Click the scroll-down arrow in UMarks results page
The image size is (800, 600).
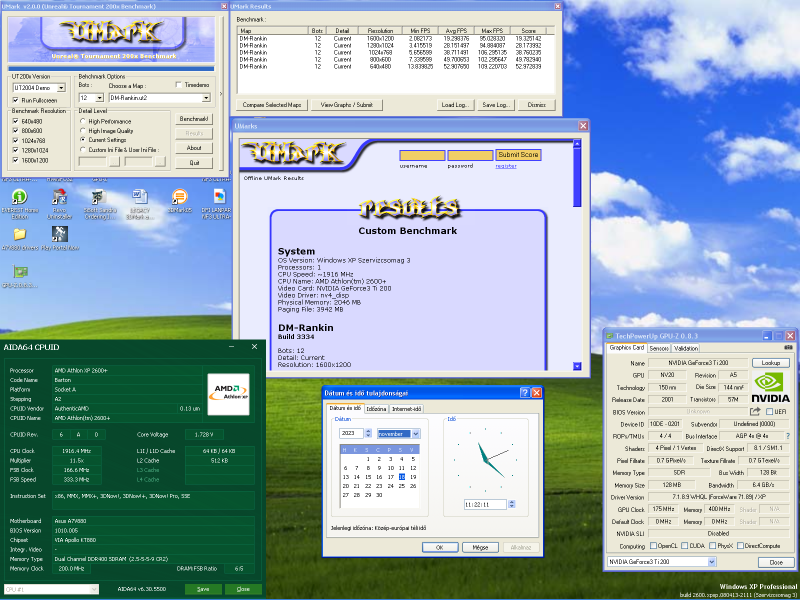(577, 366)
